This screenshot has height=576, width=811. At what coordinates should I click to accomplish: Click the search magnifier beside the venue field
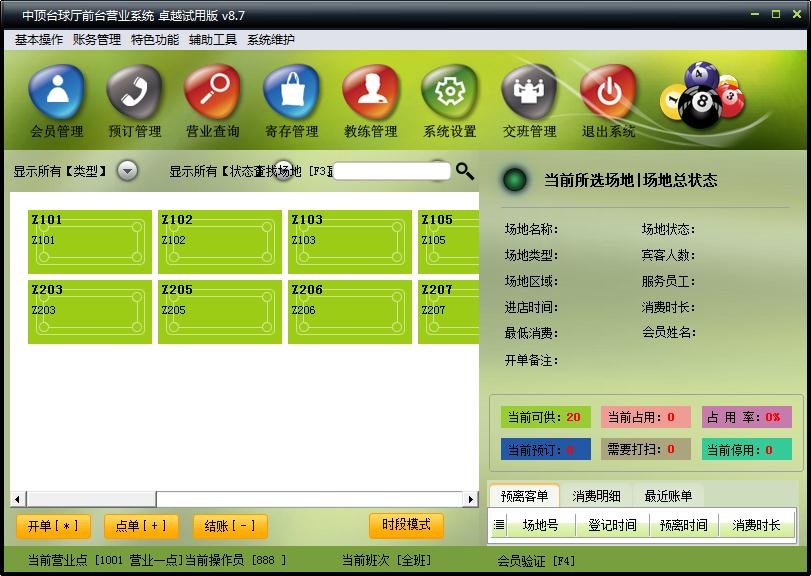[464, 171]
